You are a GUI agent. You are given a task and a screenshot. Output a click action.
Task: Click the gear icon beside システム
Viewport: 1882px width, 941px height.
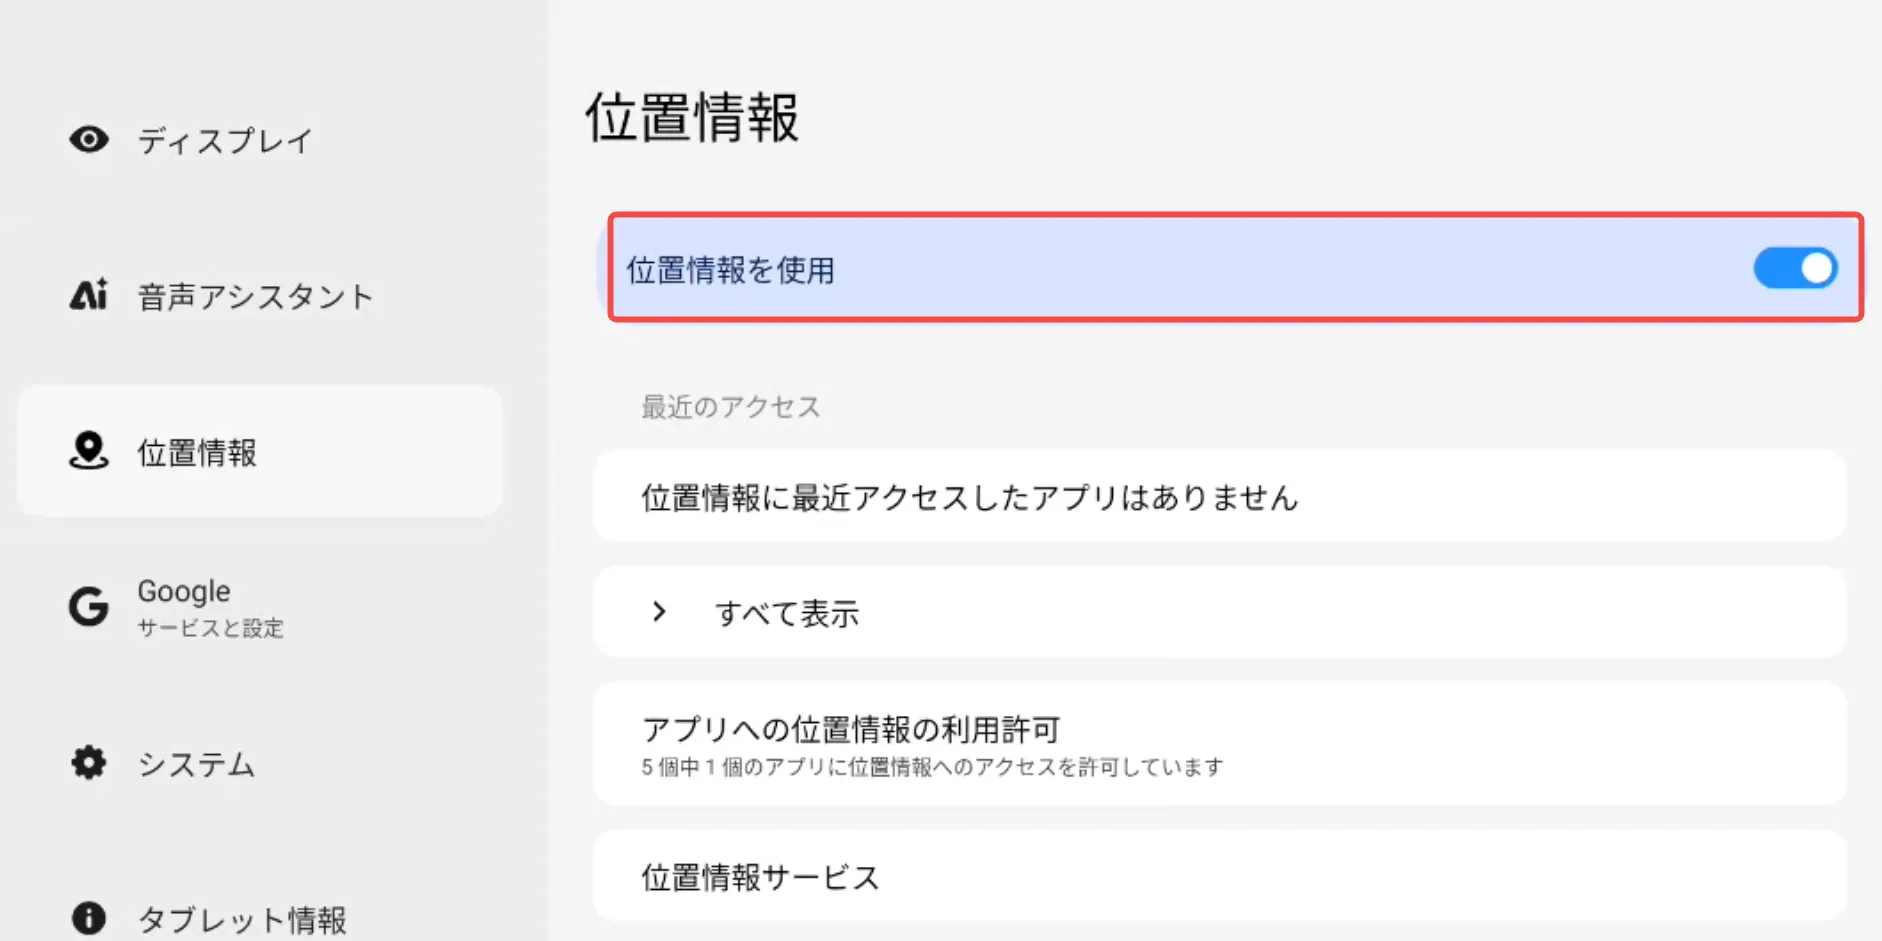89,763
